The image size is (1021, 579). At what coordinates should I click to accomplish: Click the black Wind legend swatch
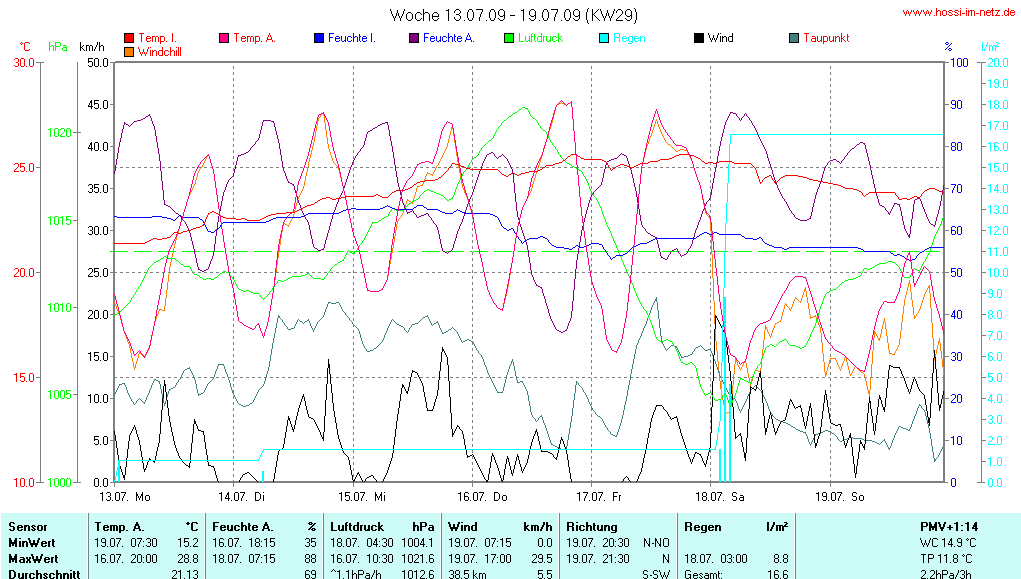(698, 38)
